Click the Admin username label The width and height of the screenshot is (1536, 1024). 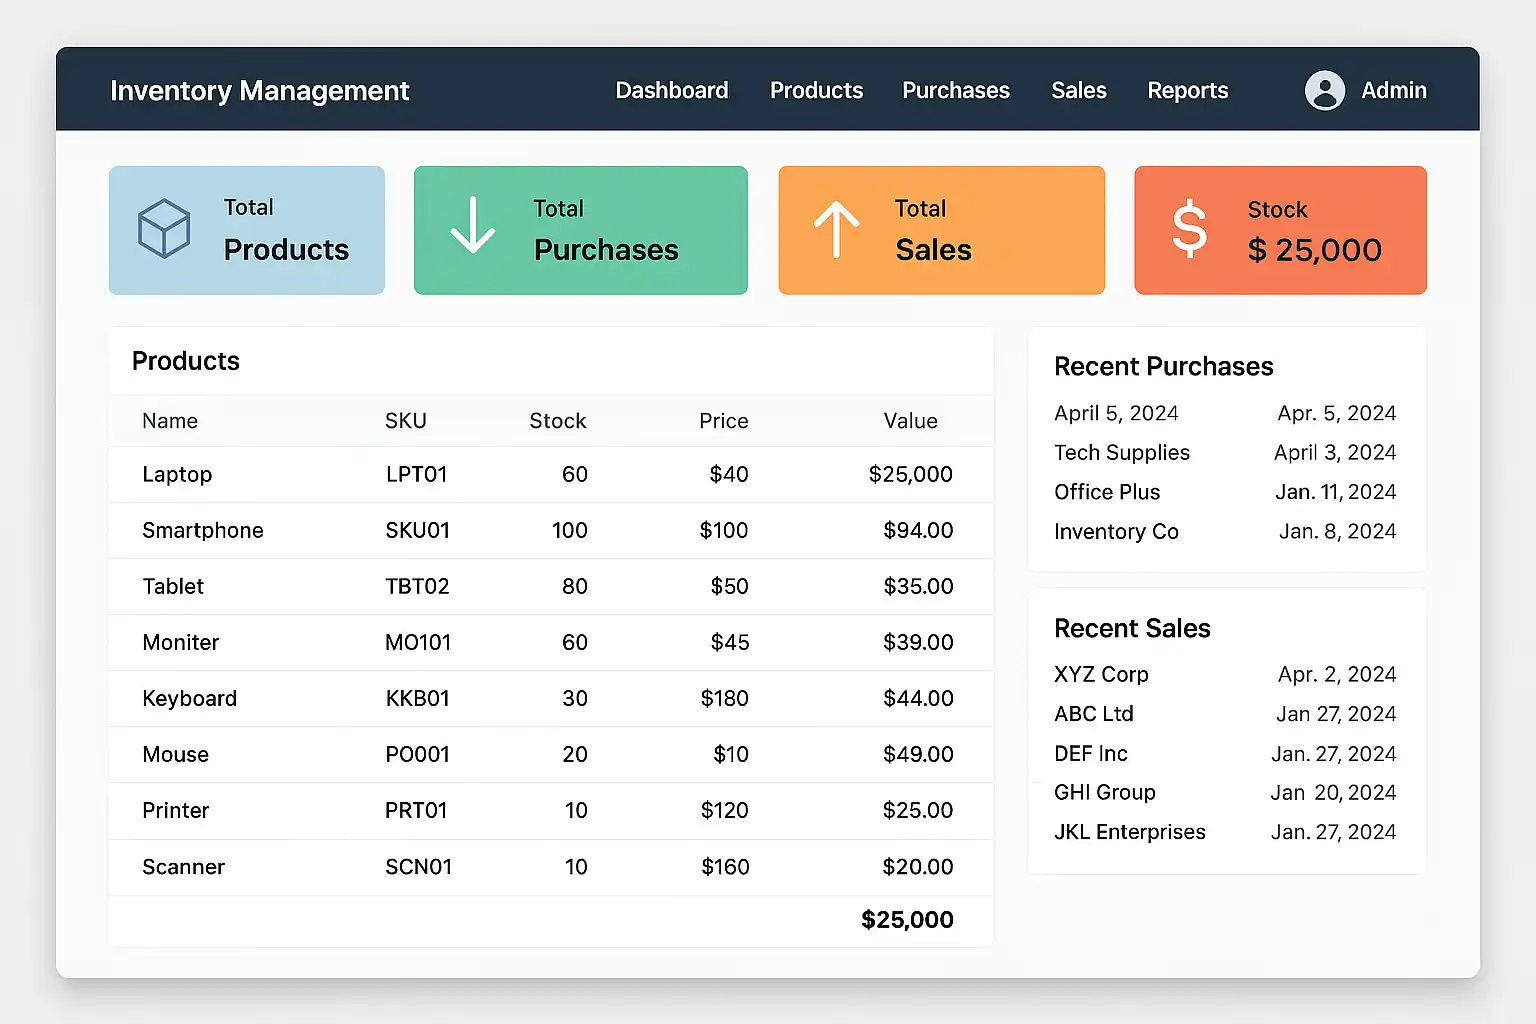[1393, 91]
